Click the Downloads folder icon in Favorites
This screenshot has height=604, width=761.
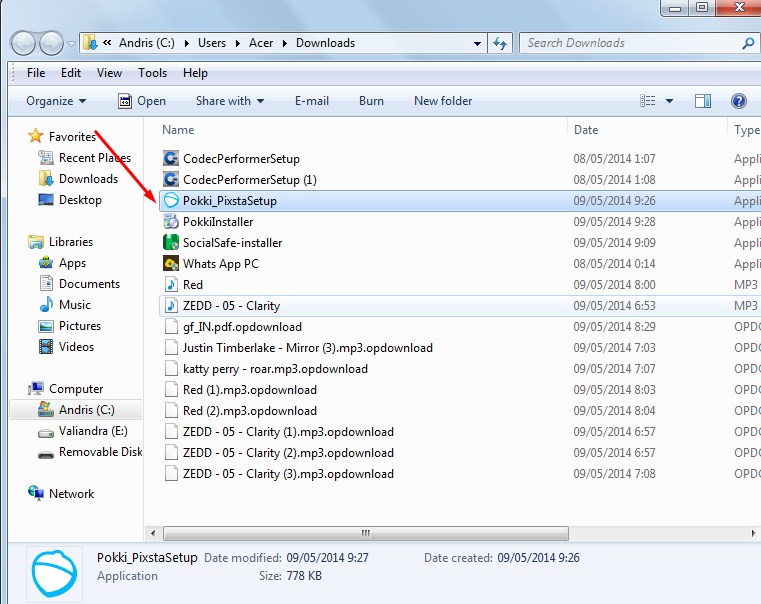click(x=46, y=179)
